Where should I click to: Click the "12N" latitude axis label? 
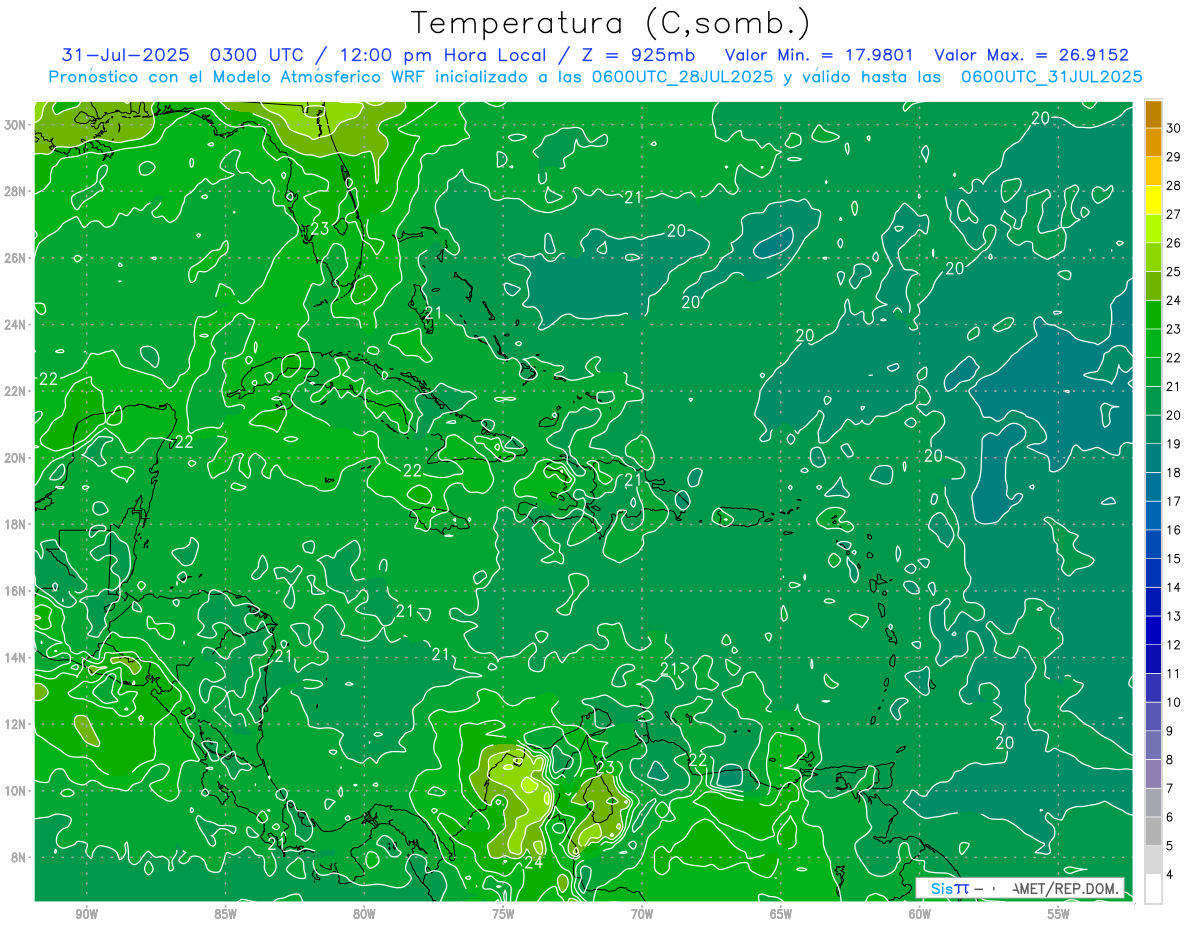pyautogui.click(x=15, y=724)
